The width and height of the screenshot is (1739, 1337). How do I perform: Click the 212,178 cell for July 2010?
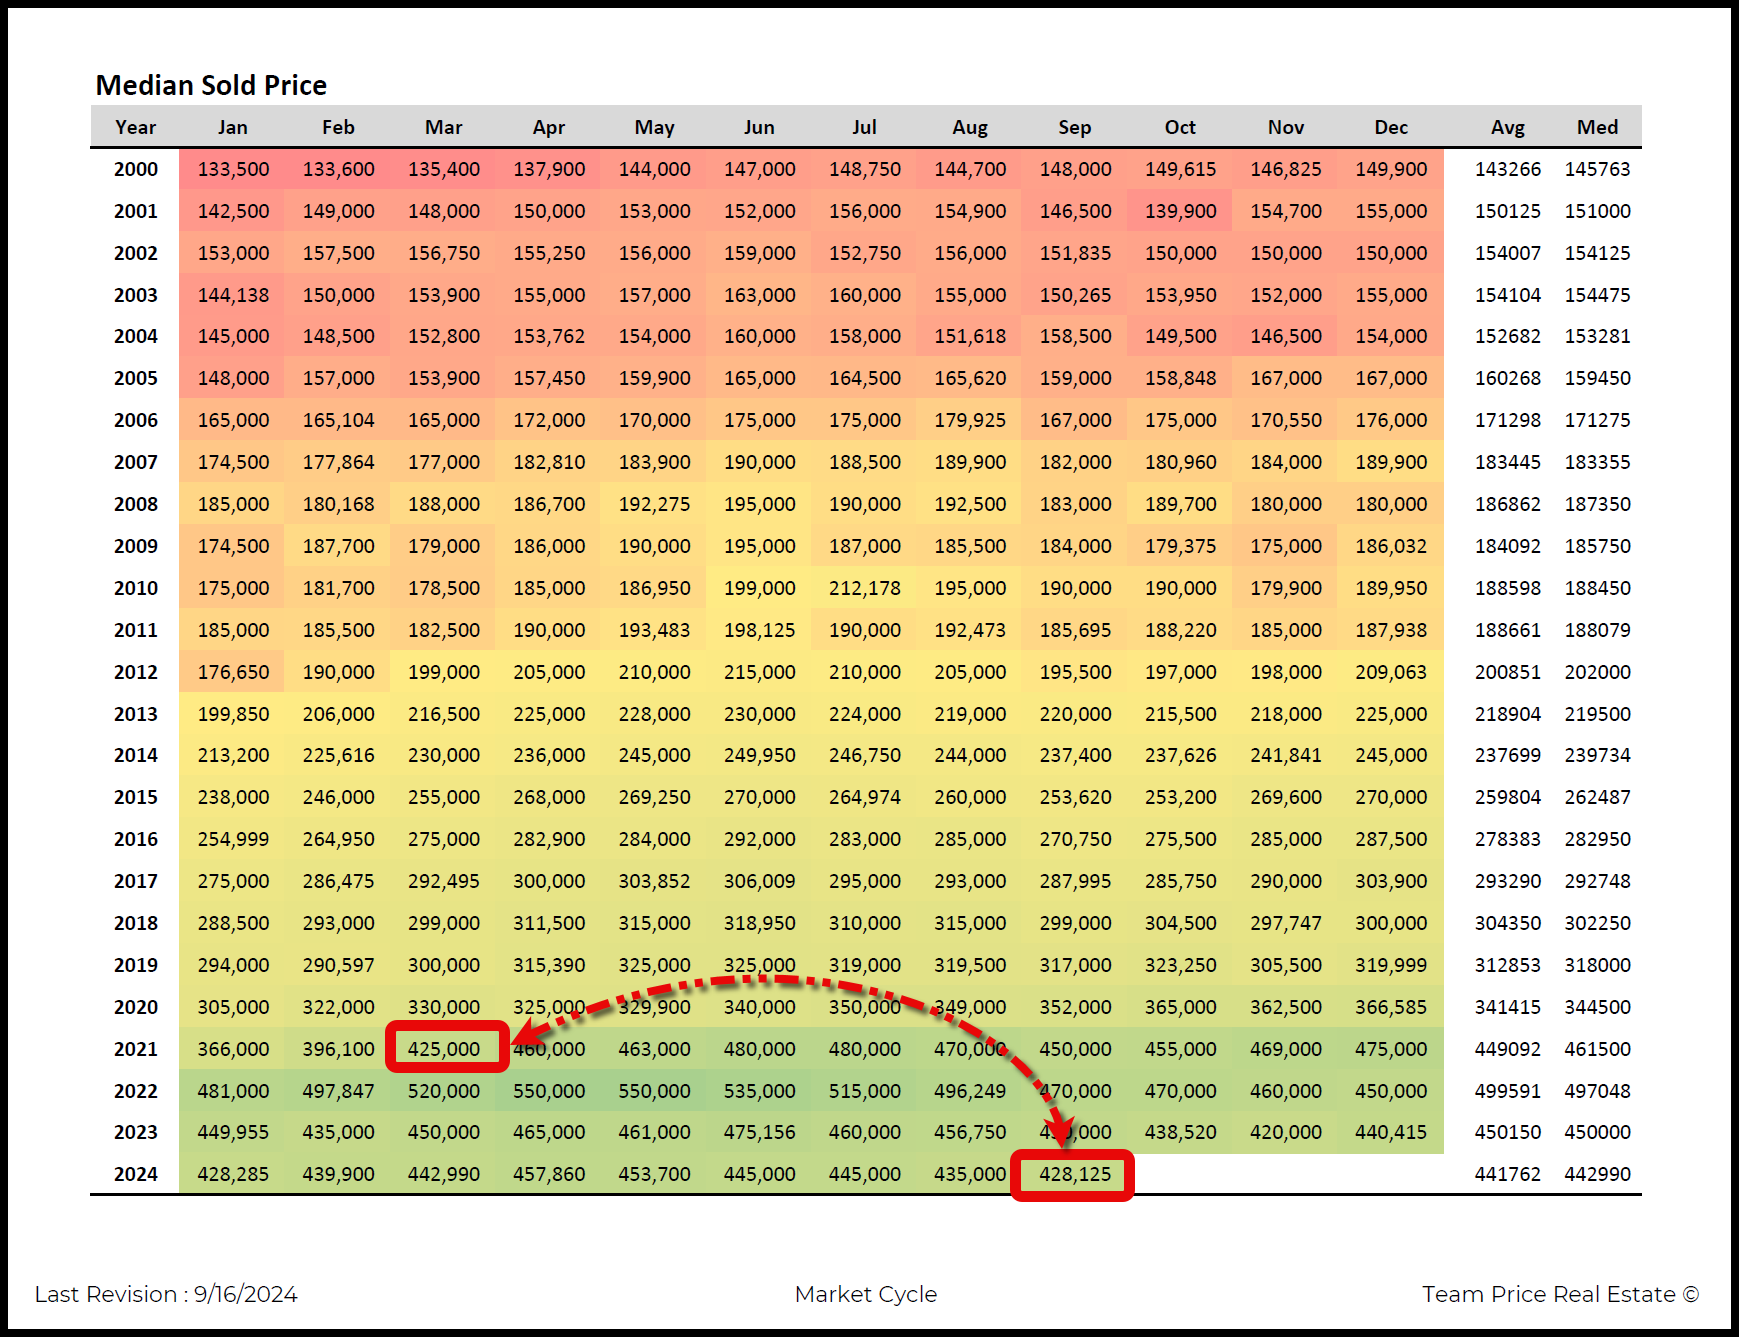pyautogui.click(x=865, y=588)
